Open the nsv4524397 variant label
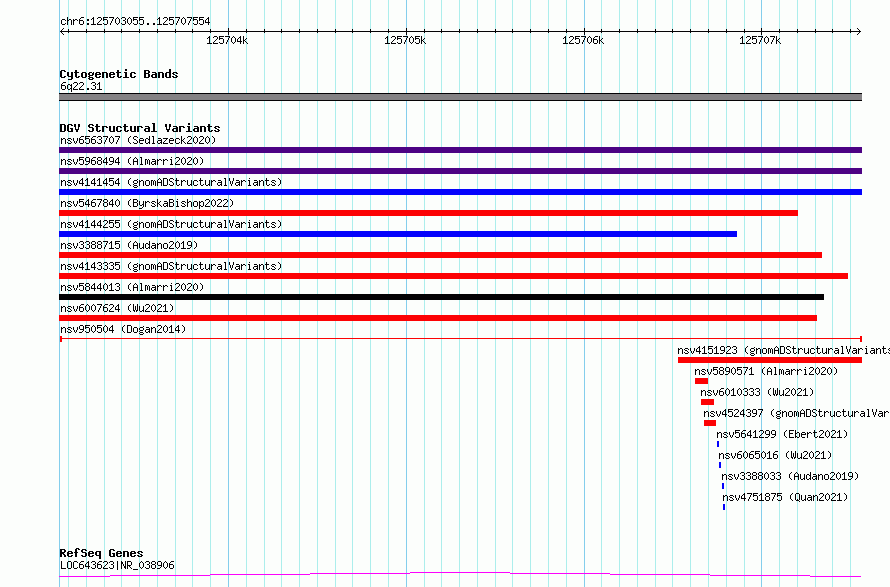Viewport: 890px width, 587px height. coord(796,413)
